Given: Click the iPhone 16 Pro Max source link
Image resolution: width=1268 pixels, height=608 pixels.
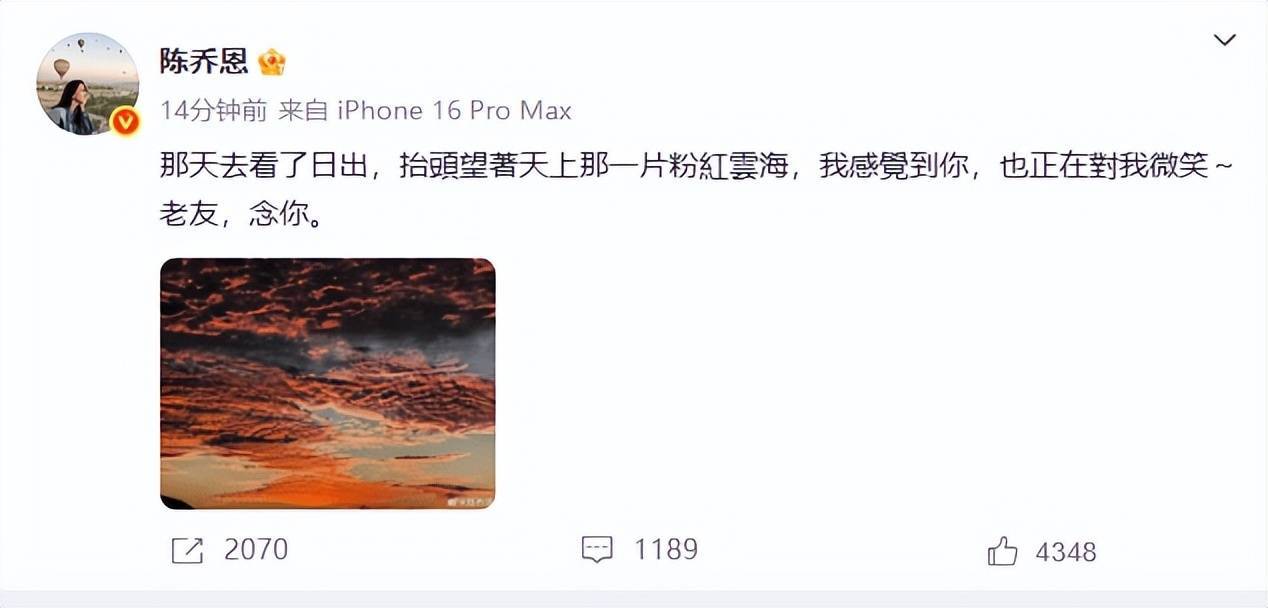Looking at the screenshot, I should tap(453, 110).
